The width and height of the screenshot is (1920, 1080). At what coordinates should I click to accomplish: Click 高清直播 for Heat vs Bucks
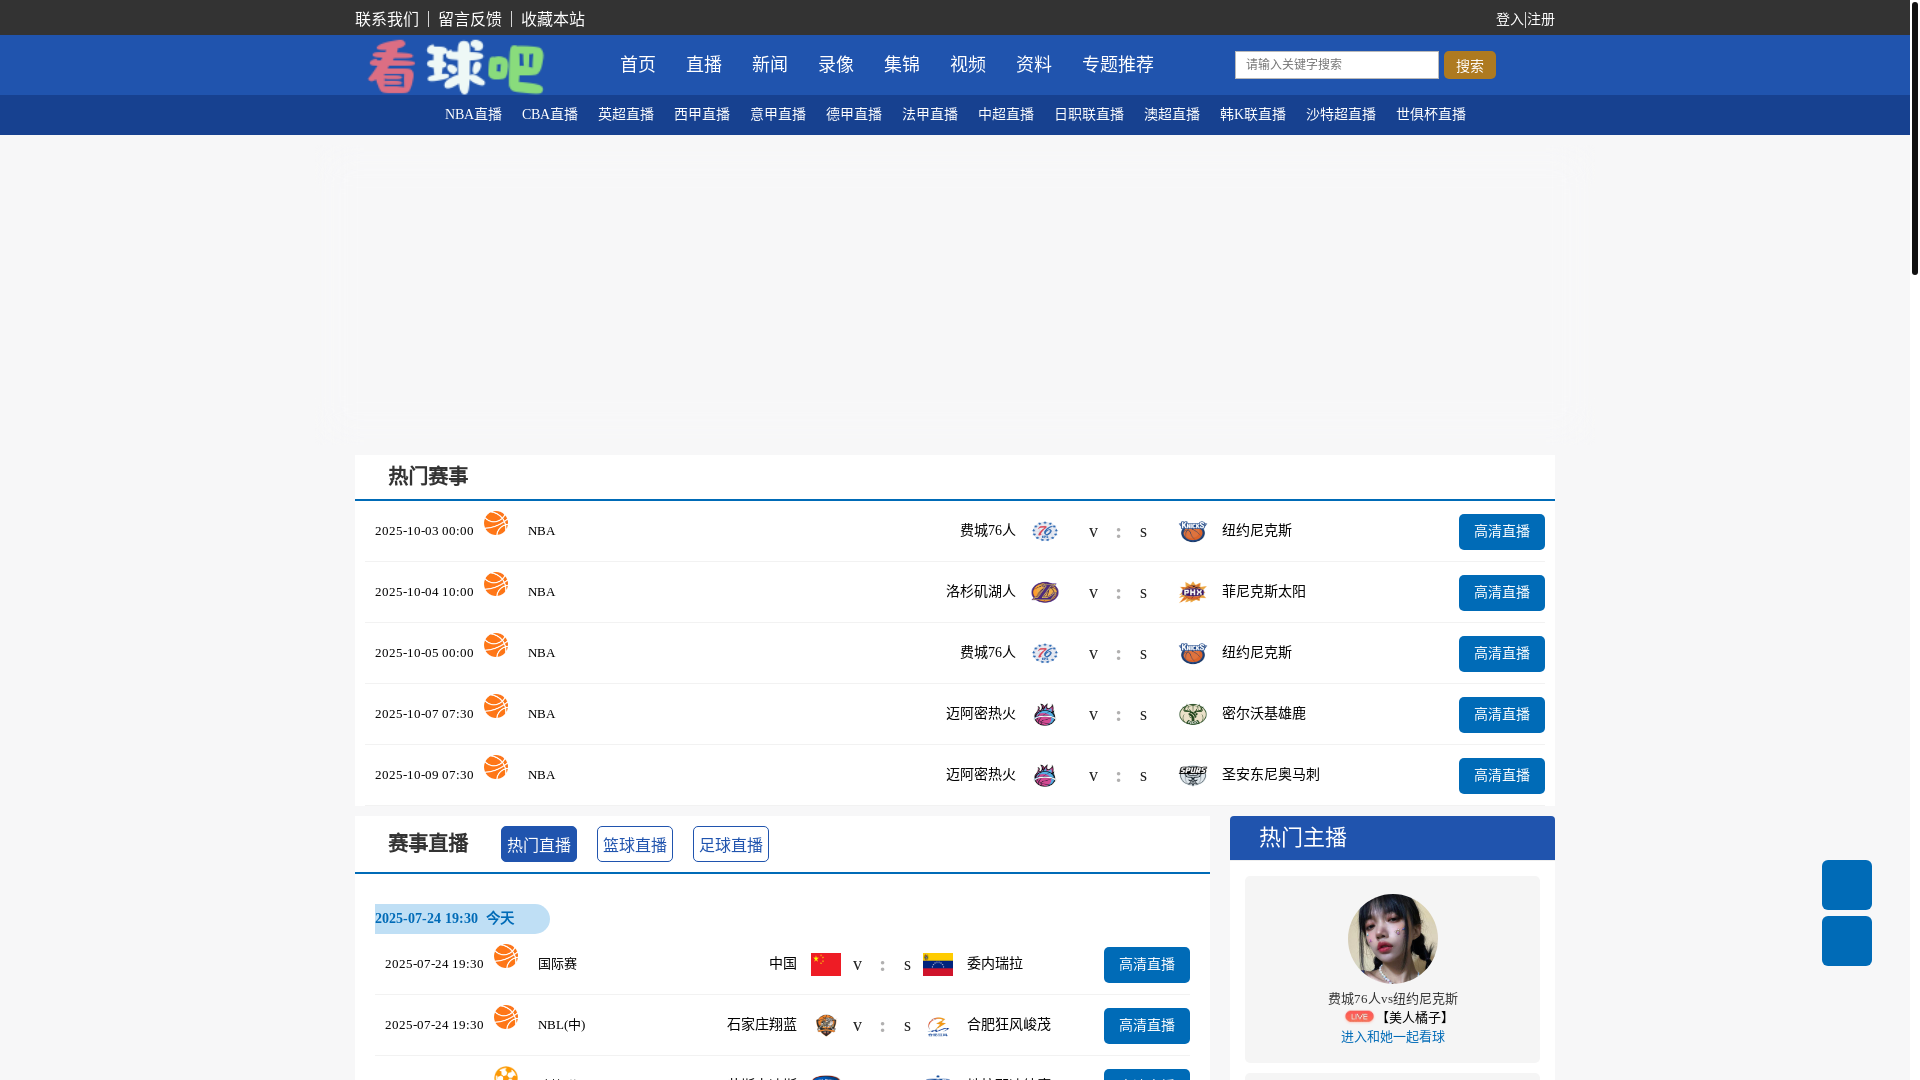click(1502, 715)
